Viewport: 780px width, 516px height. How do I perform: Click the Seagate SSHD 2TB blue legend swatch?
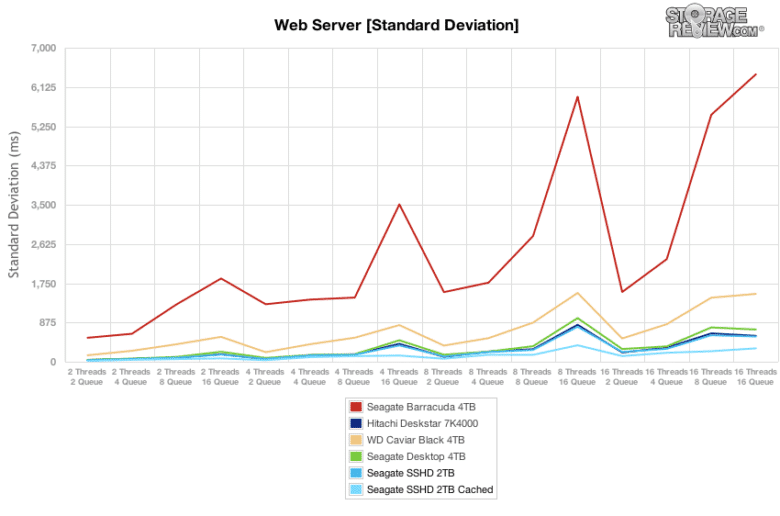(x=356, y=473)
